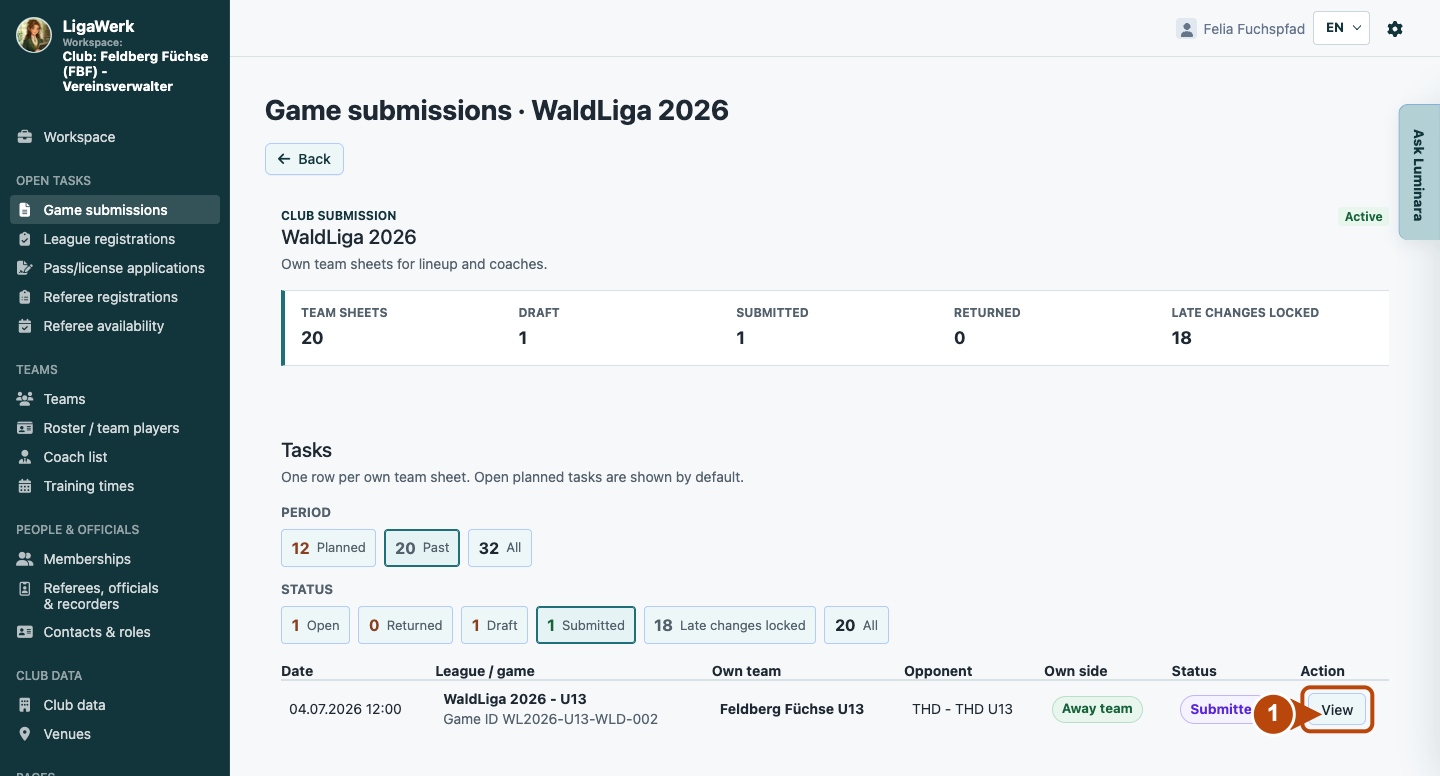Click the Memberships icon in sidebar
This screenshot has width=1440, height=776.
tap(25, 559)
